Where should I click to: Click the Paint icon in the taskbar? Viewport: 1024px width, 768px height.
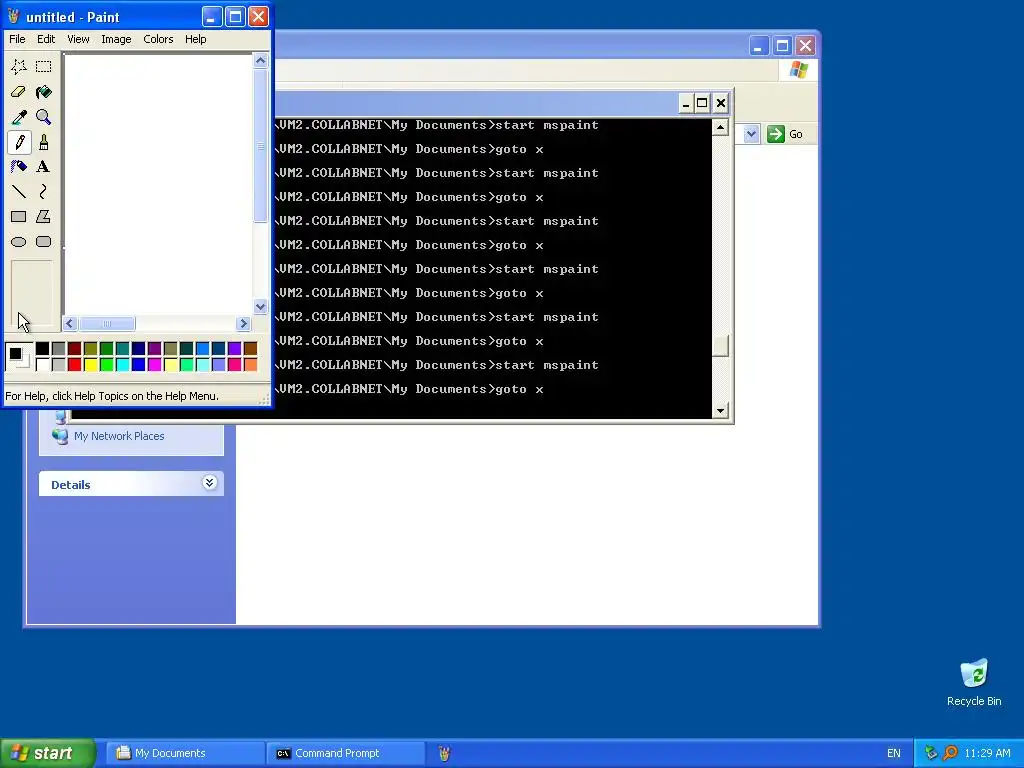pos(444,753)
